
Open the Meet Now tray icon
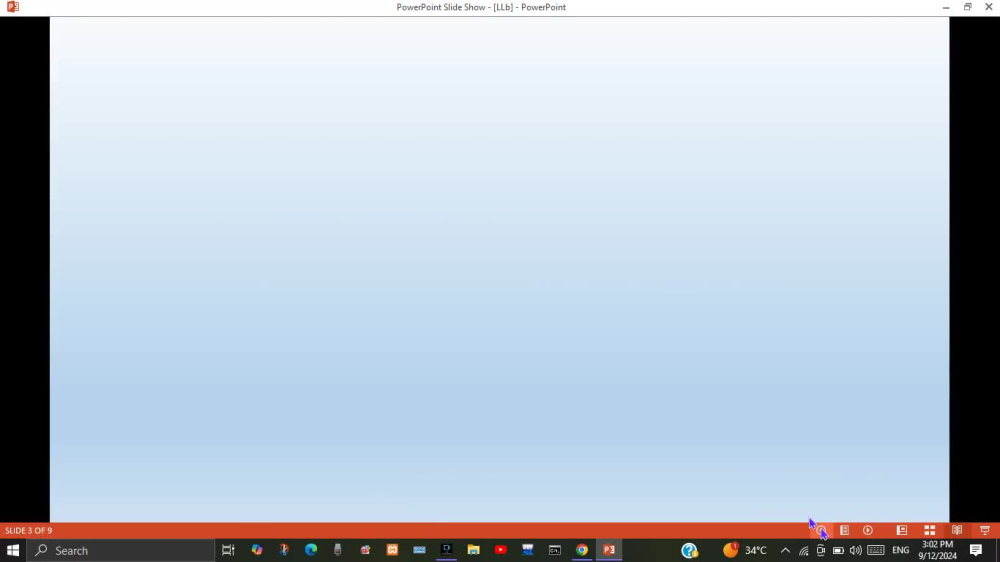click(821, 550)
